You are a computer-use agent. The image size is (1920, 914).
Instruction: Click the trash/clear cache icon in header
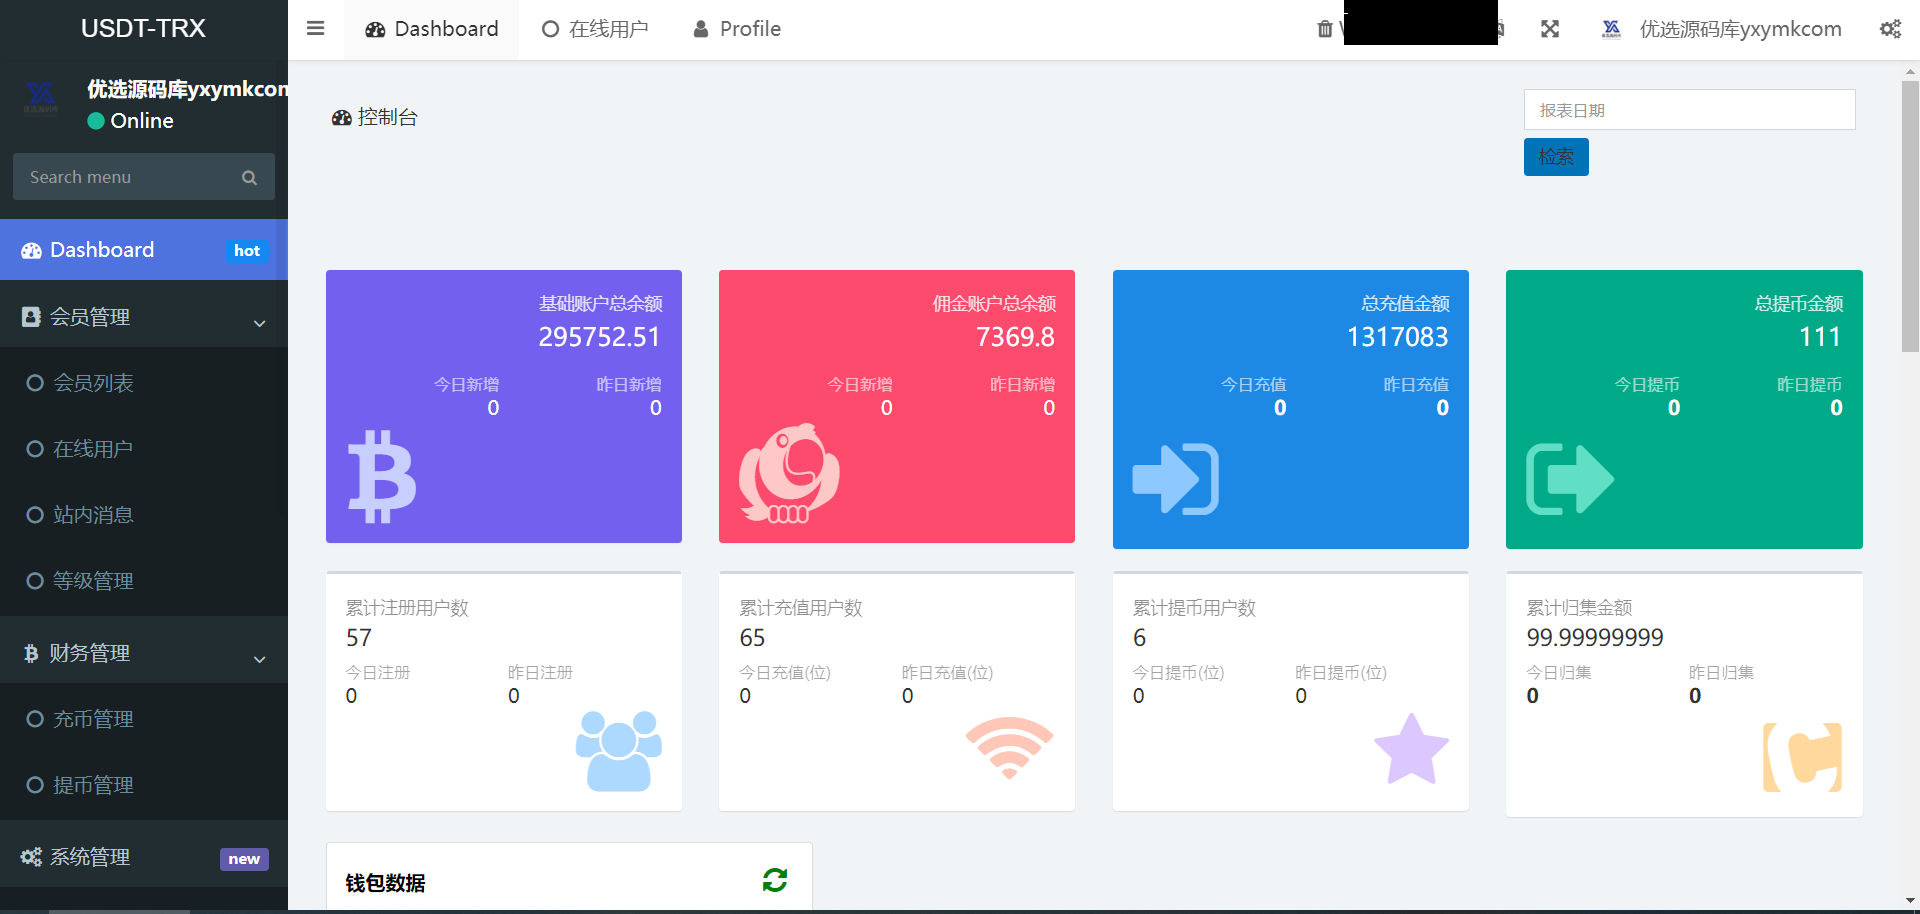pyautogui.click(x=1325, y=29)
